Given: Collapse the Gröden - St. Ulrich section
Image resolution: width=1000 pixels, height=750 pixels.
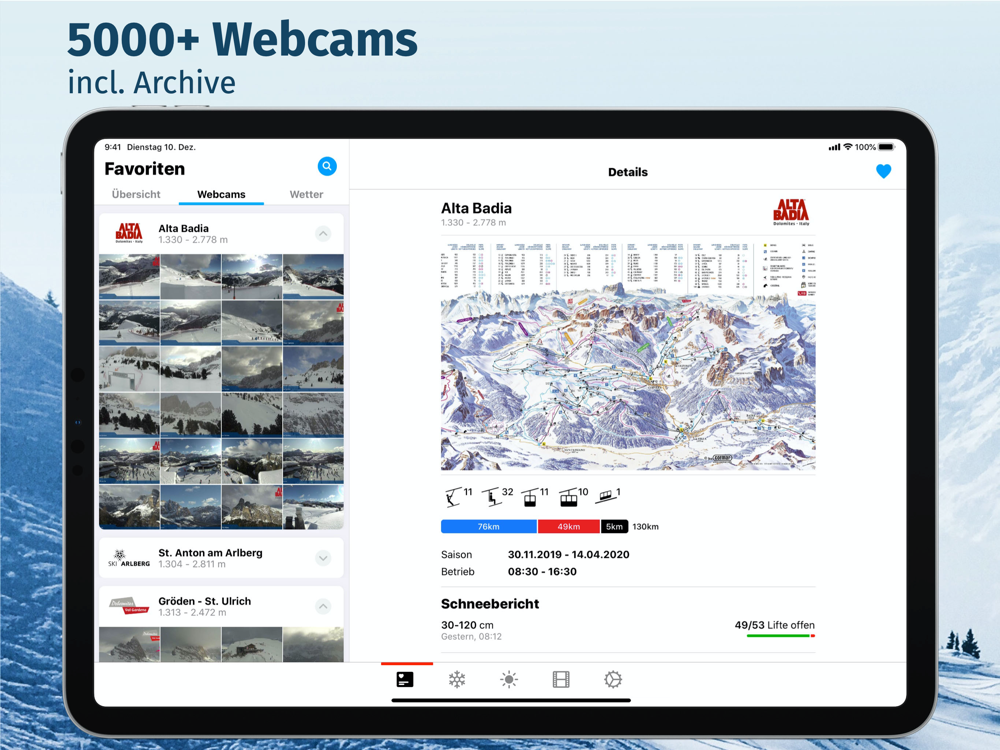Looking at the screenshot, I should 323,606.
